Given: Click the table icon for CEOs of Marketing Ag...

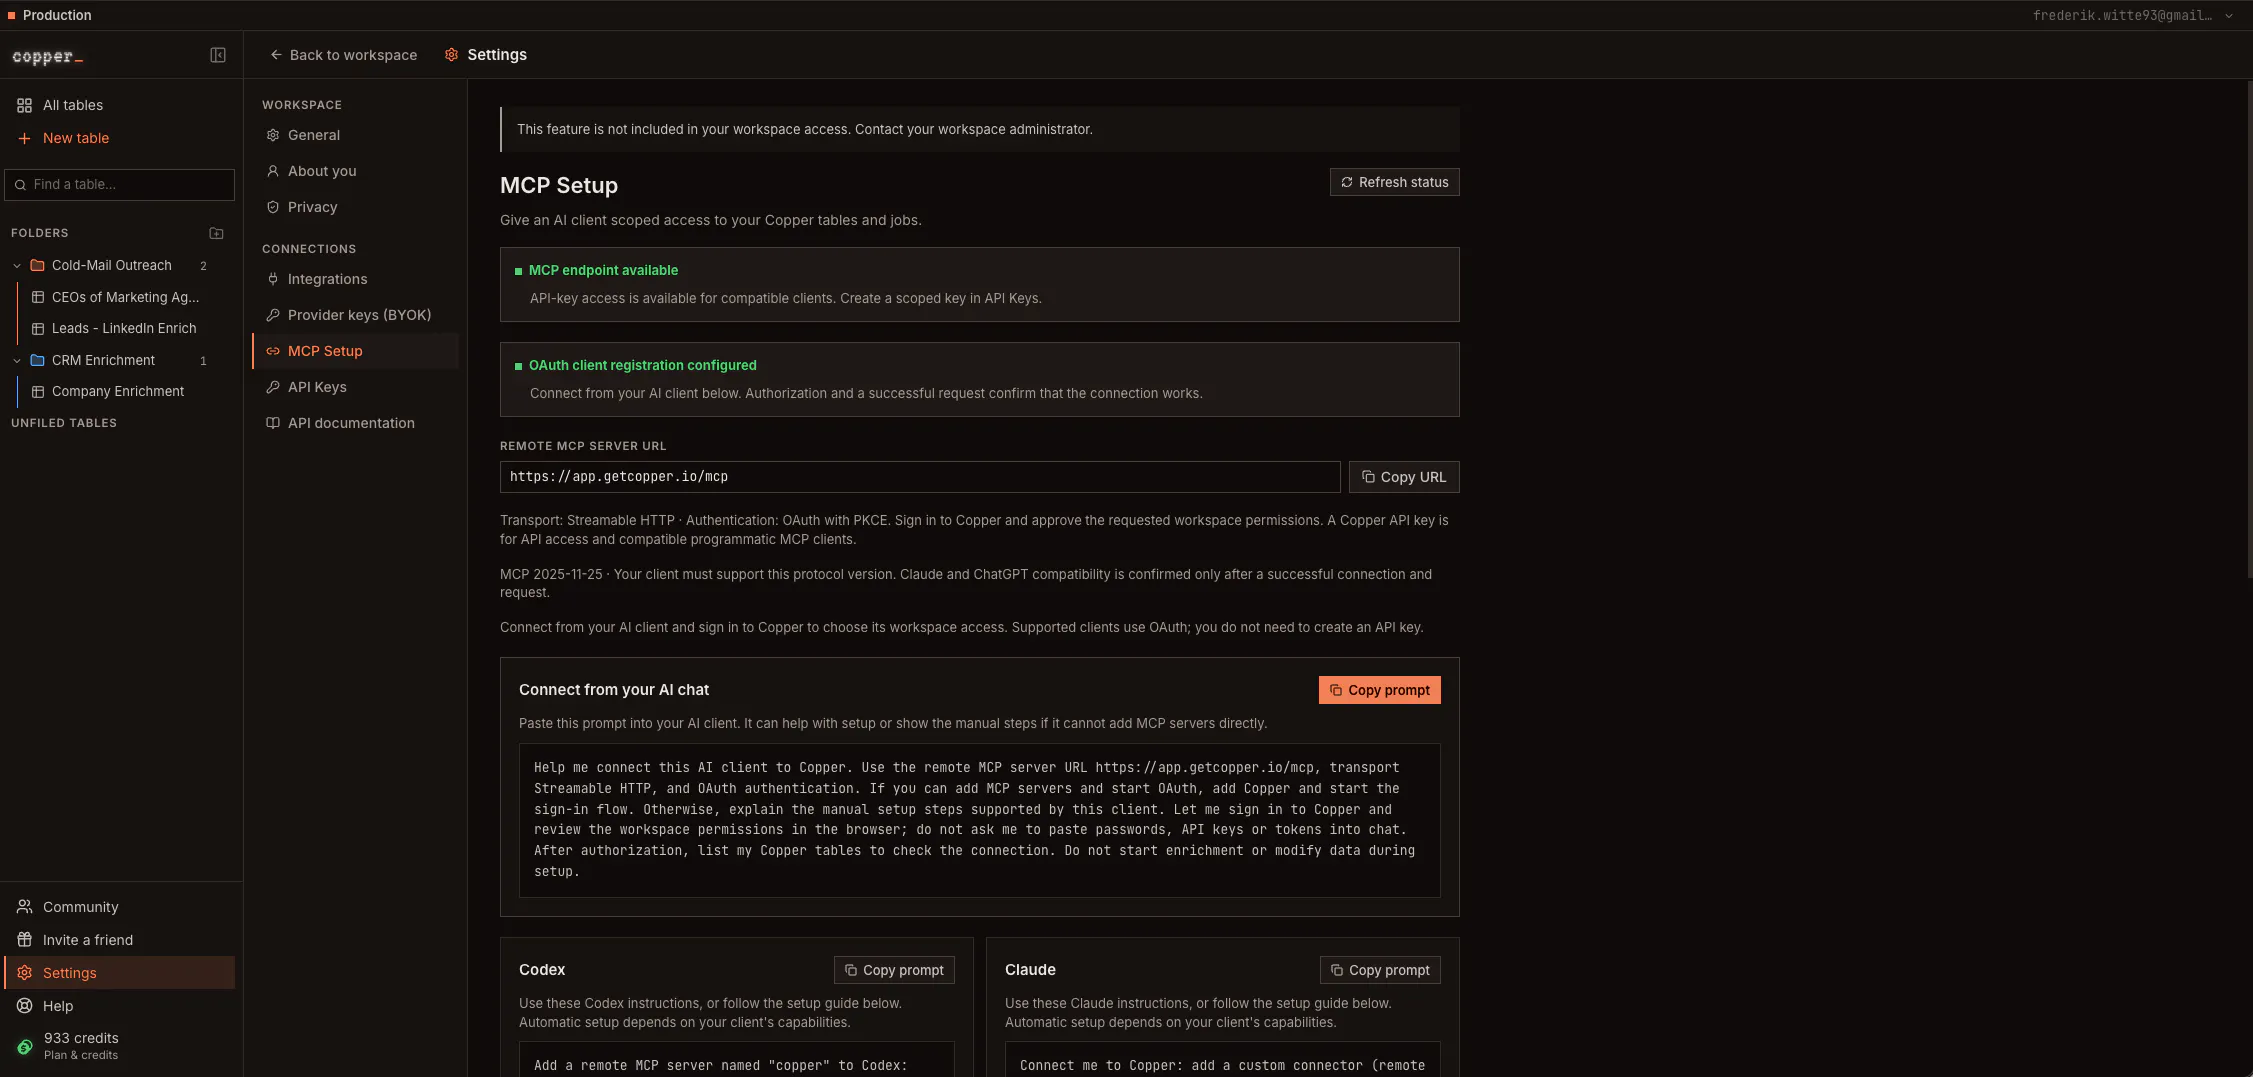Looking at the screenshot, I should [38, 297].
